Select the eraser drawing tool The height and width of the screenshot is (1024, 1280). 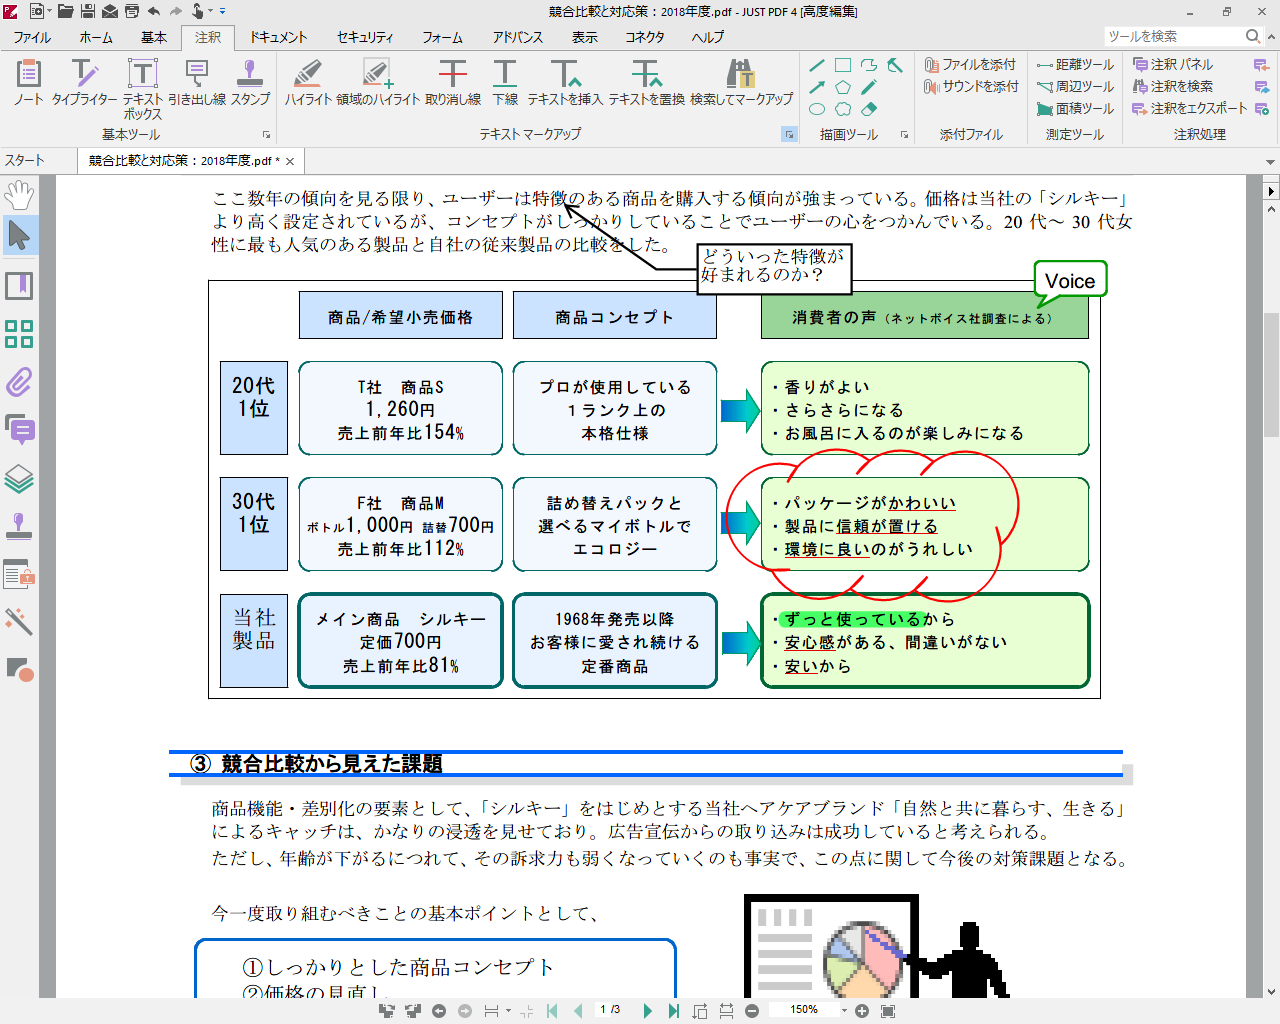[x=869, y=109]
